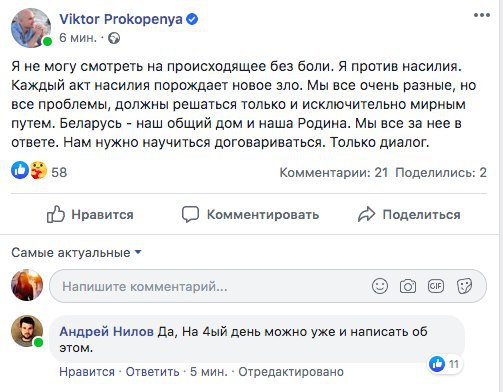This screenshot has height=392, width=503.
Task: Attach a photo using the camera icon
Action: point(408,286)
